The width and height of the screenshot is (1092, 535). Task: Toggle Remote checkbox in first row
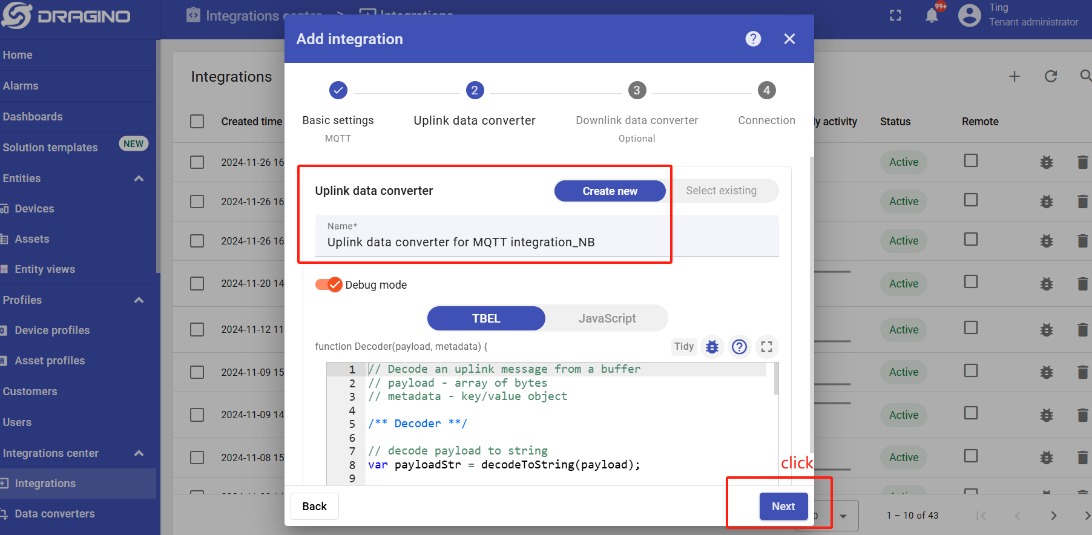[971, 161]
